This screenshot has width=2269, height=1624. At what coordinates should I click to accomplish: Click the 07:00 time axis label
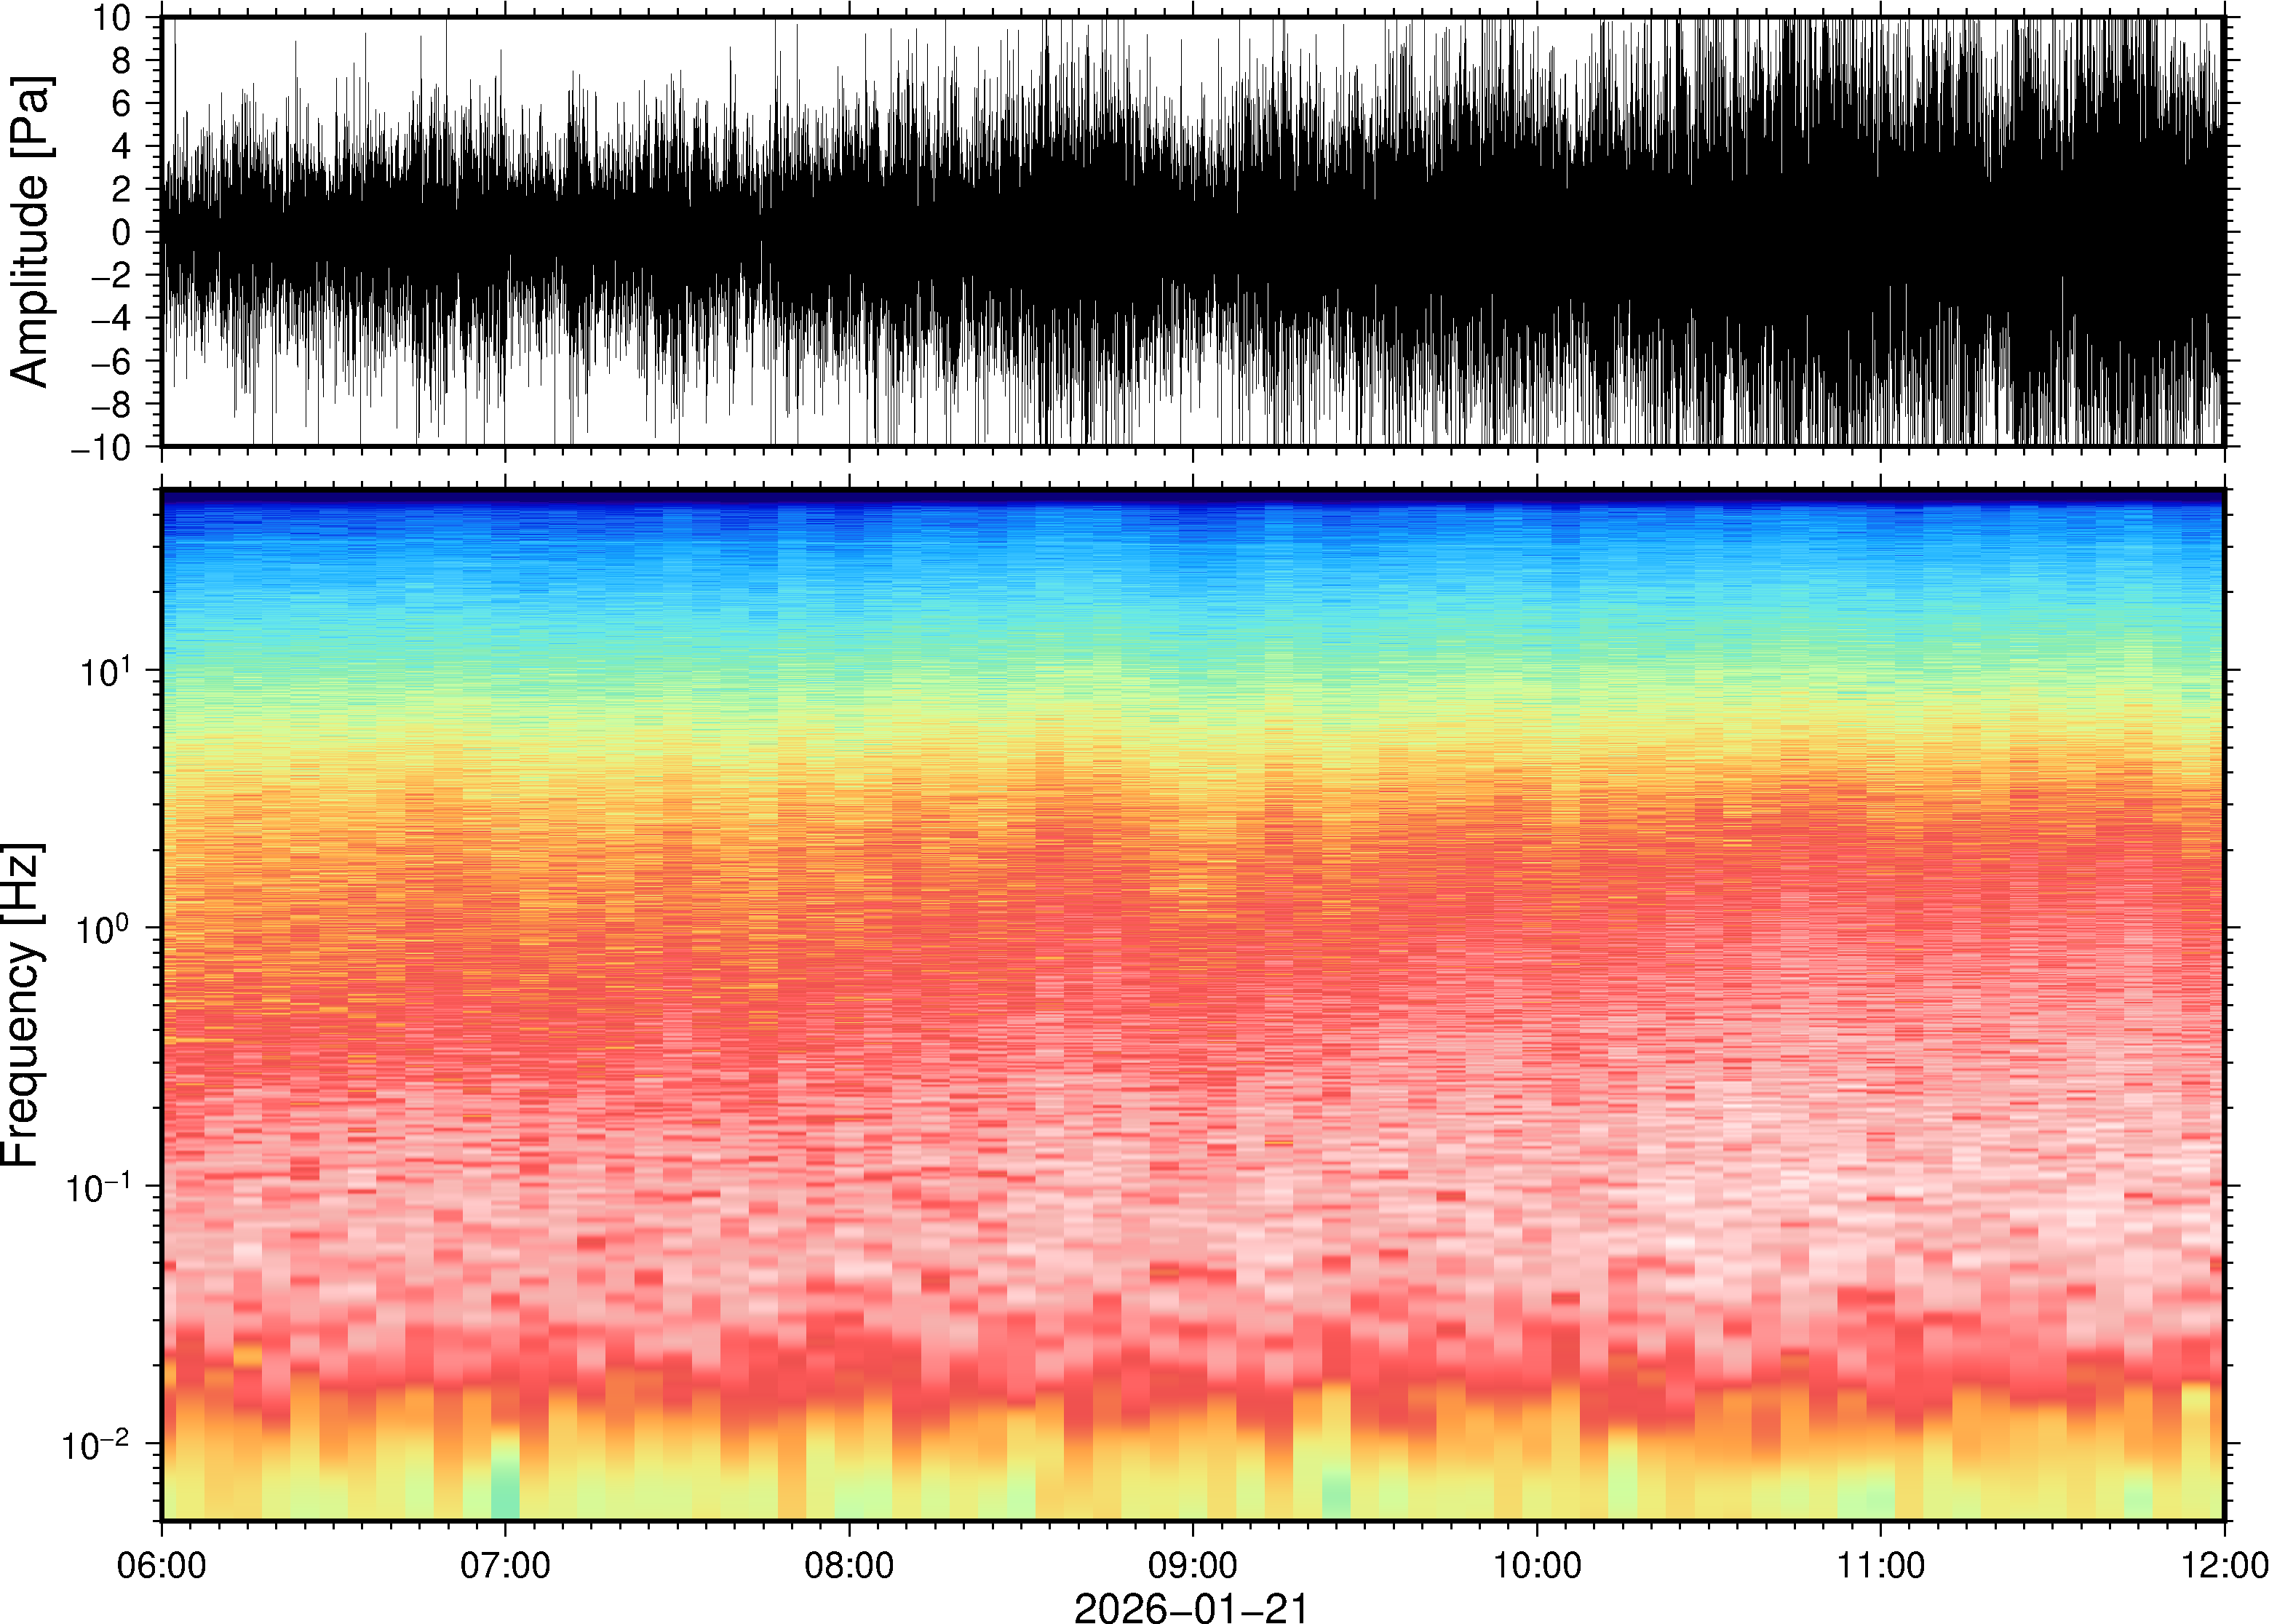[504, 1565]
